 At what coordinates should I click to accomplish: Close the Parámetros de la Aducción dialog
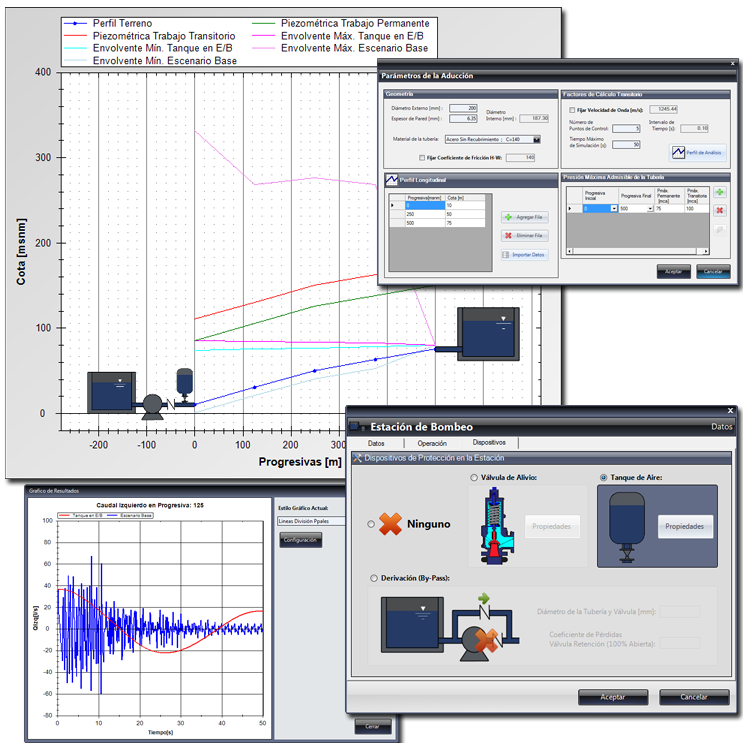click(733, 63)
